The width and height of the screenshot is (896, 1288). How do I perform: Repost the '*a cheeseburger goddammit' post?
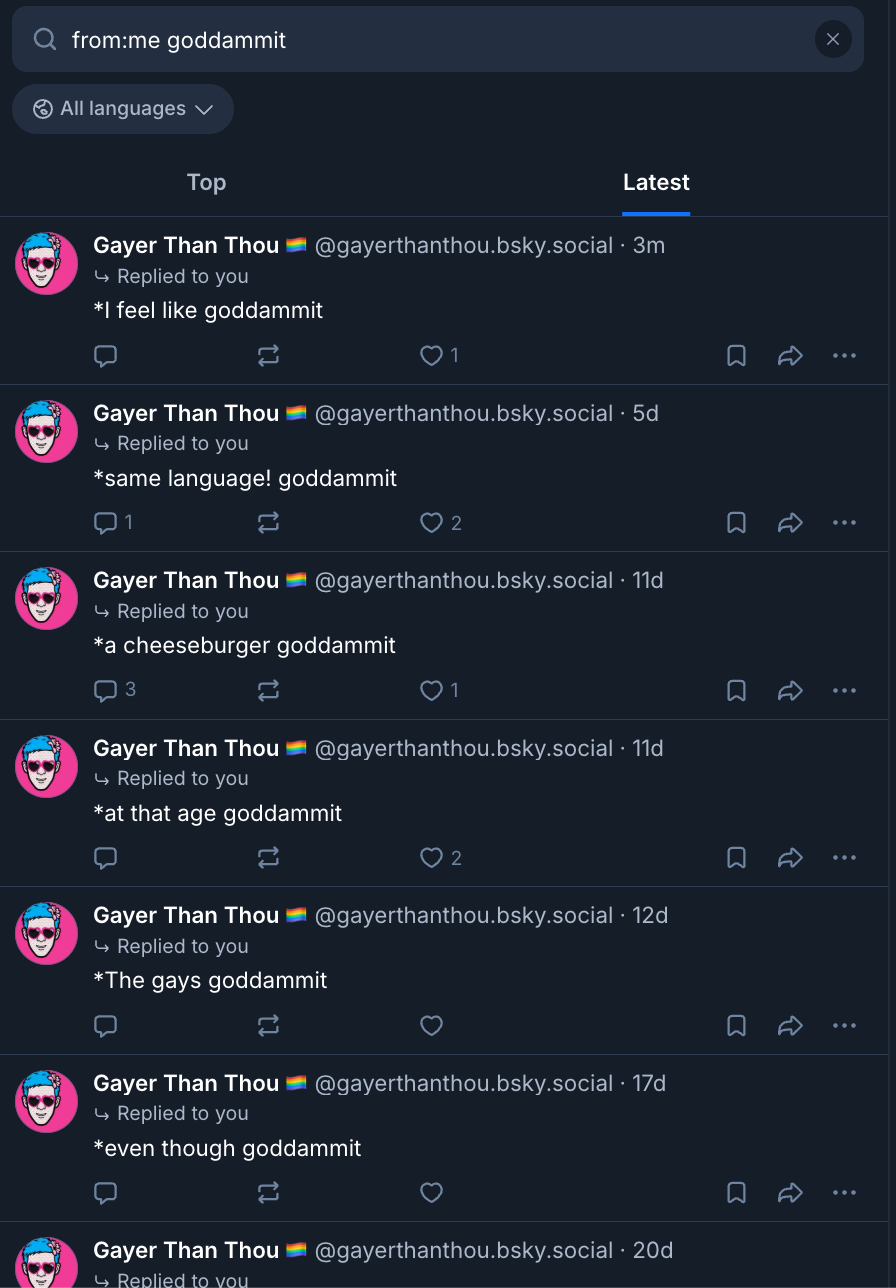pos(268,690)
